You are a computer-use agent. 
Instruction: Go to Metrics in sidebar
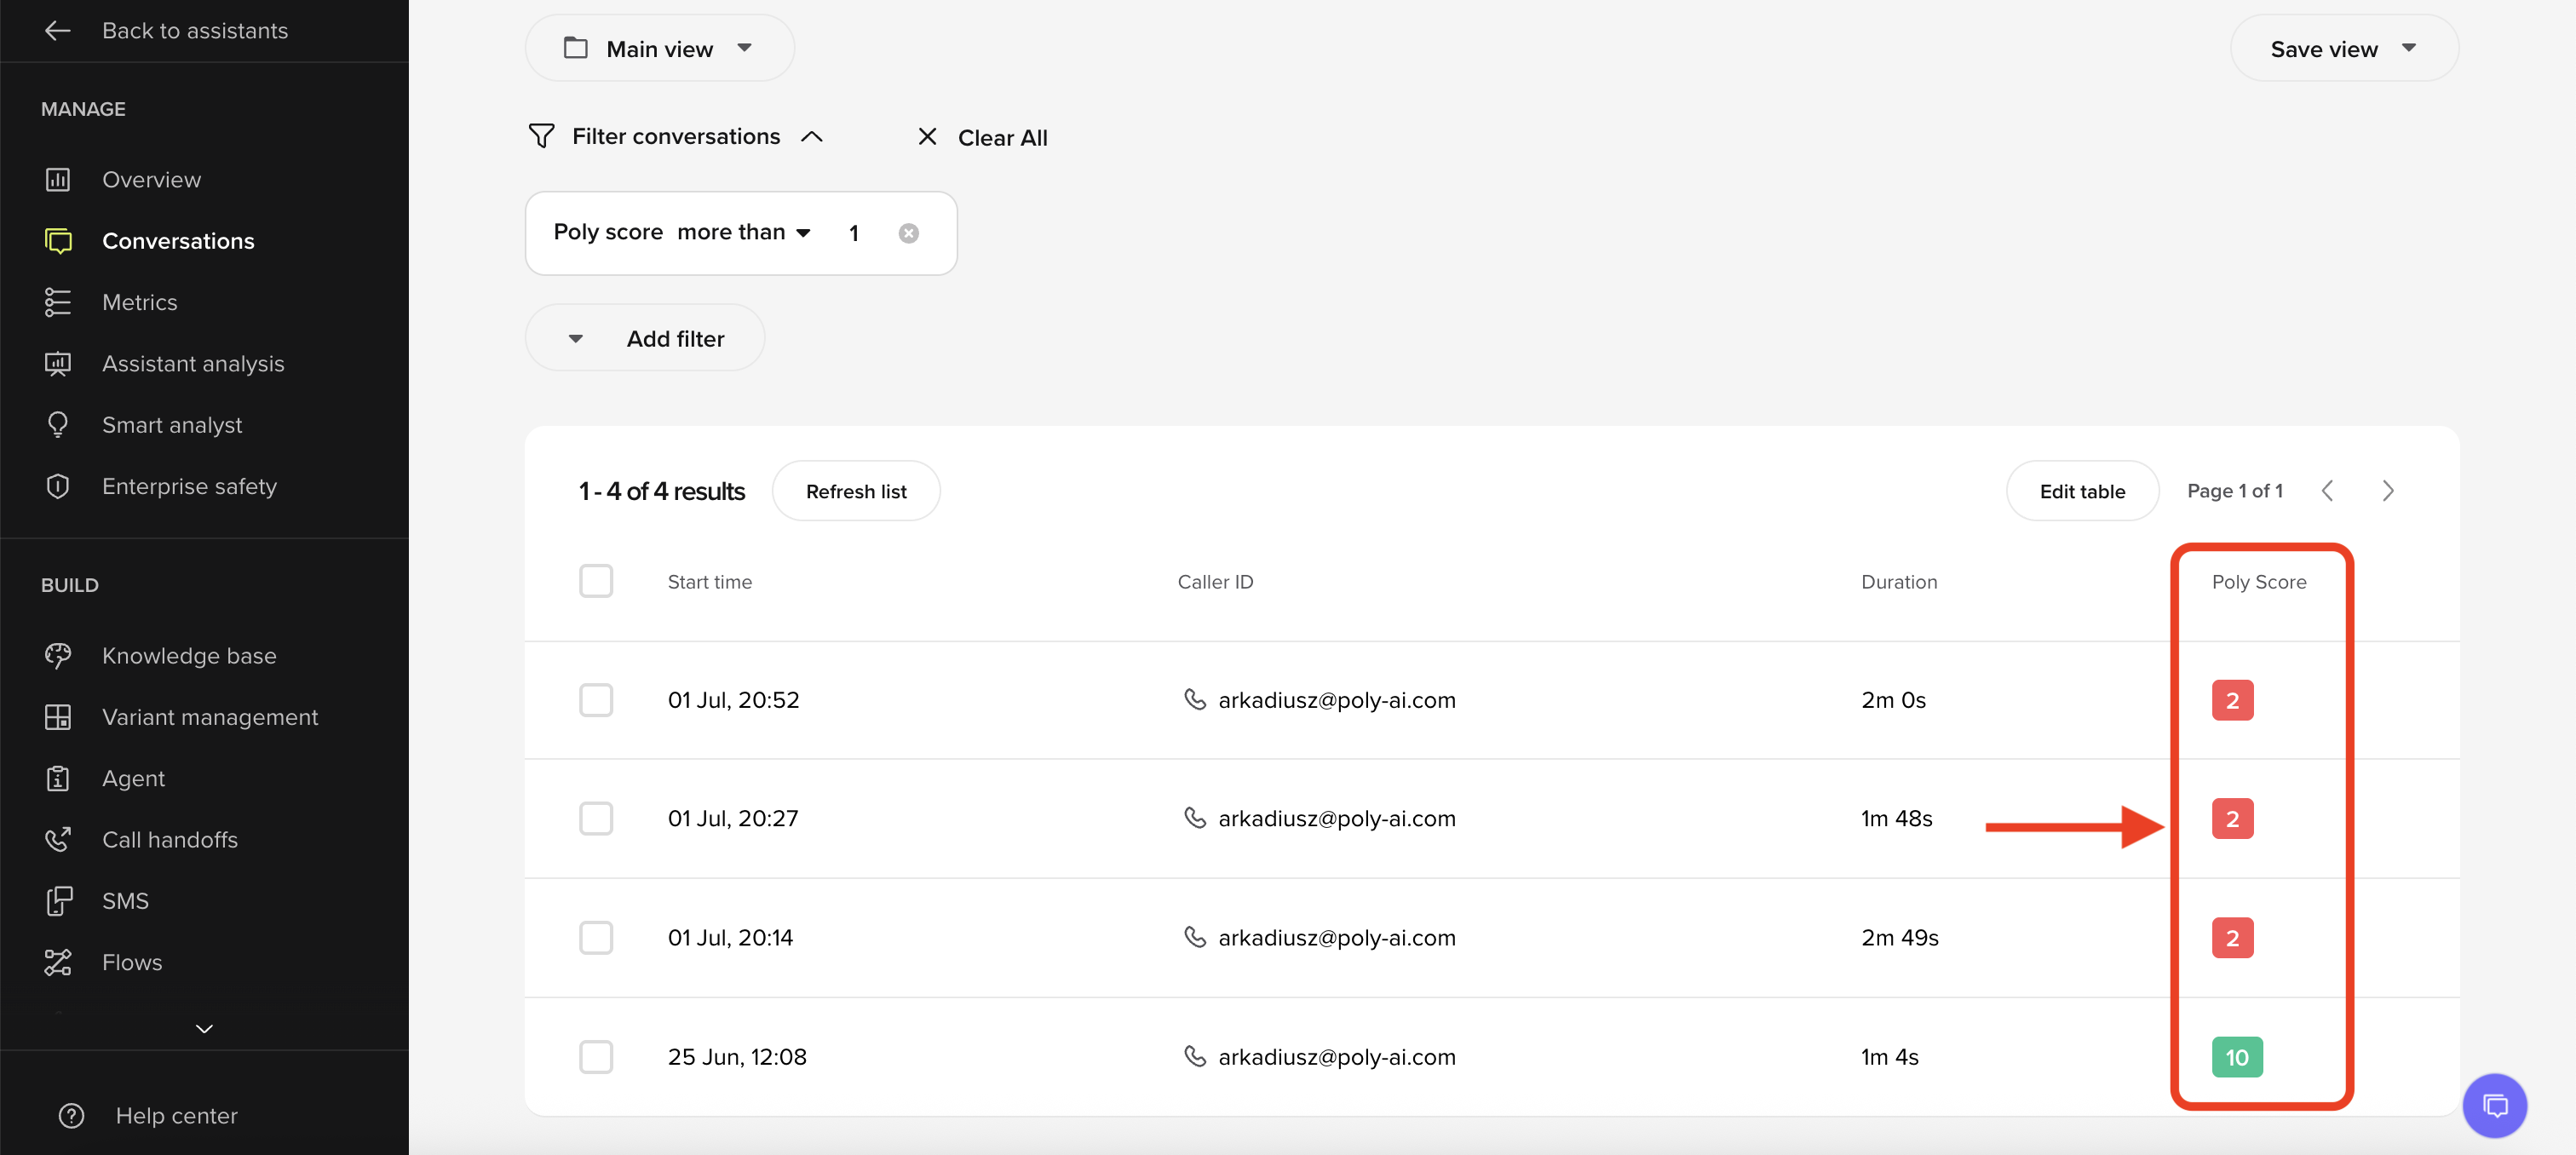pos(139,302)
